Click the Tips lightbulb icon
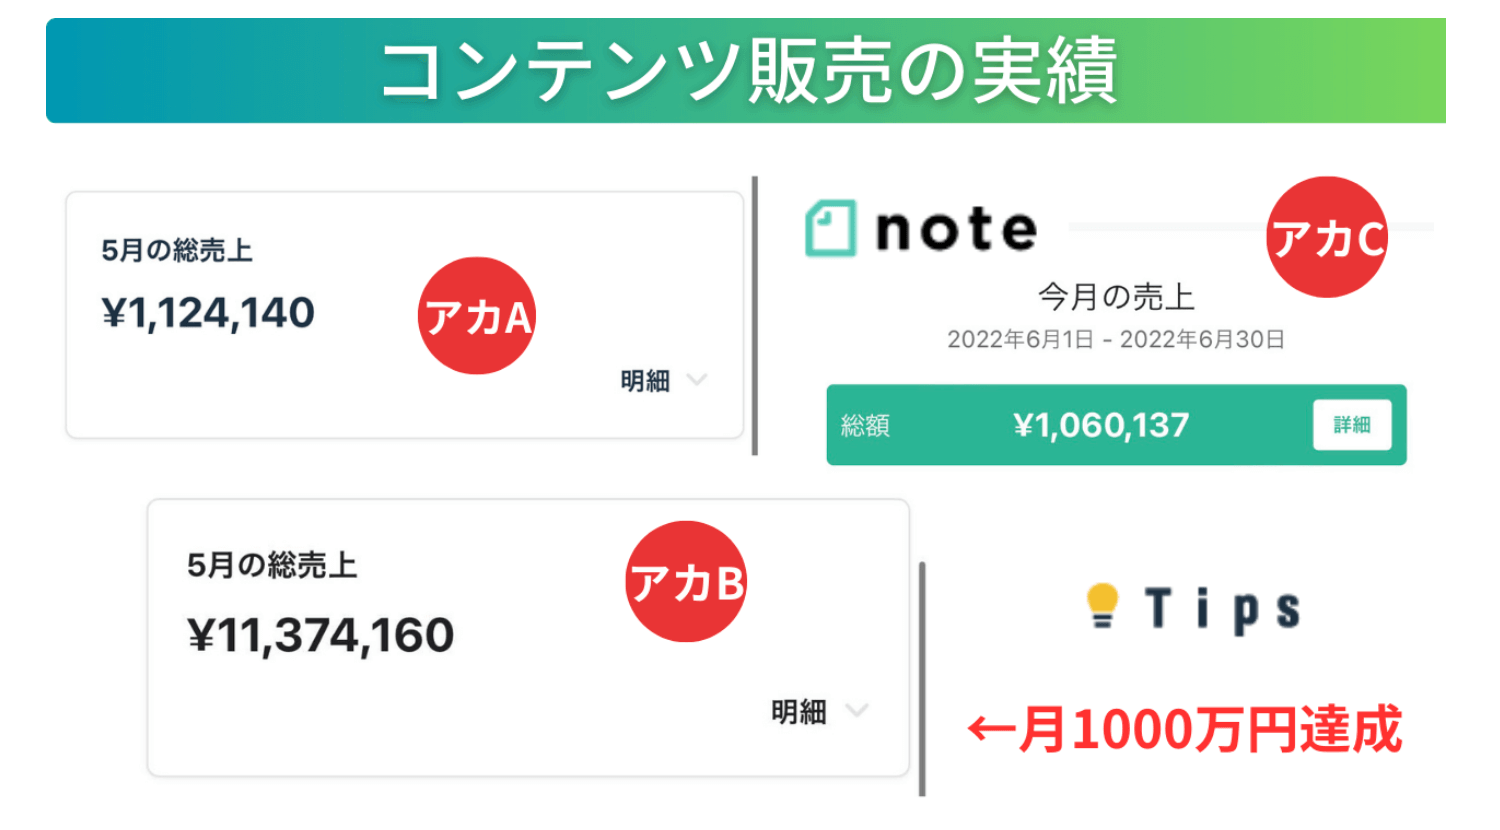The height and width of the screenshot is (830, 1500). coord(1102,605)
